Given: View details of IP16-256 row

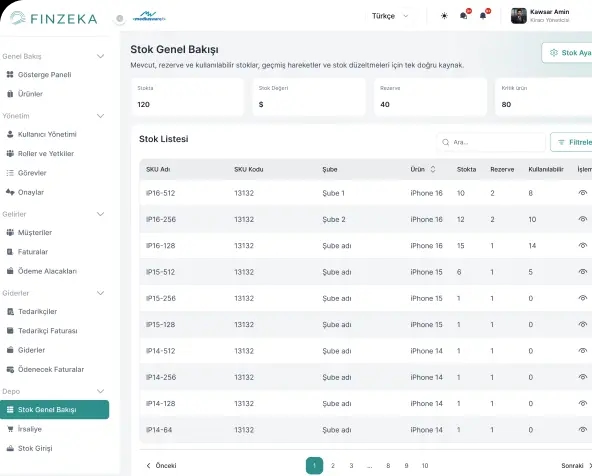Looking at the screenshot, I should coord(583,219).
